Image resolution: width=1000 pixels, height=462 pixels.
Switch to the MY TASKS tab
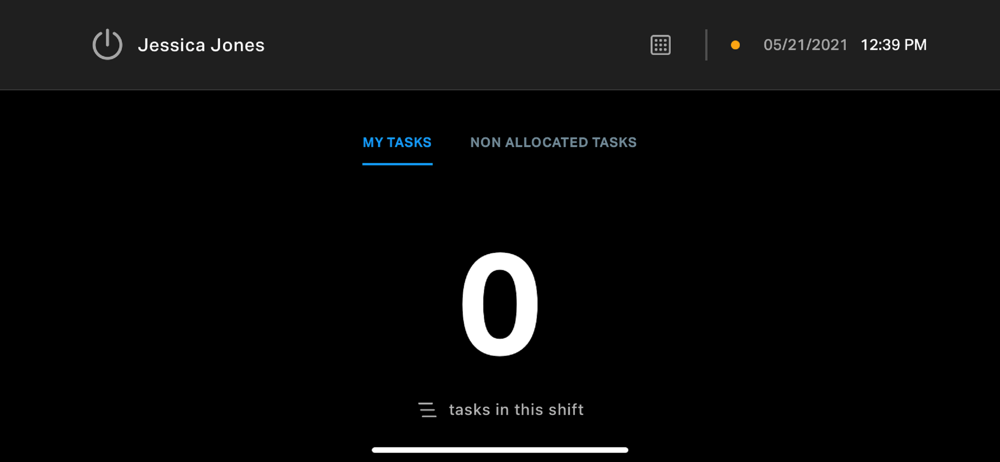397,143
